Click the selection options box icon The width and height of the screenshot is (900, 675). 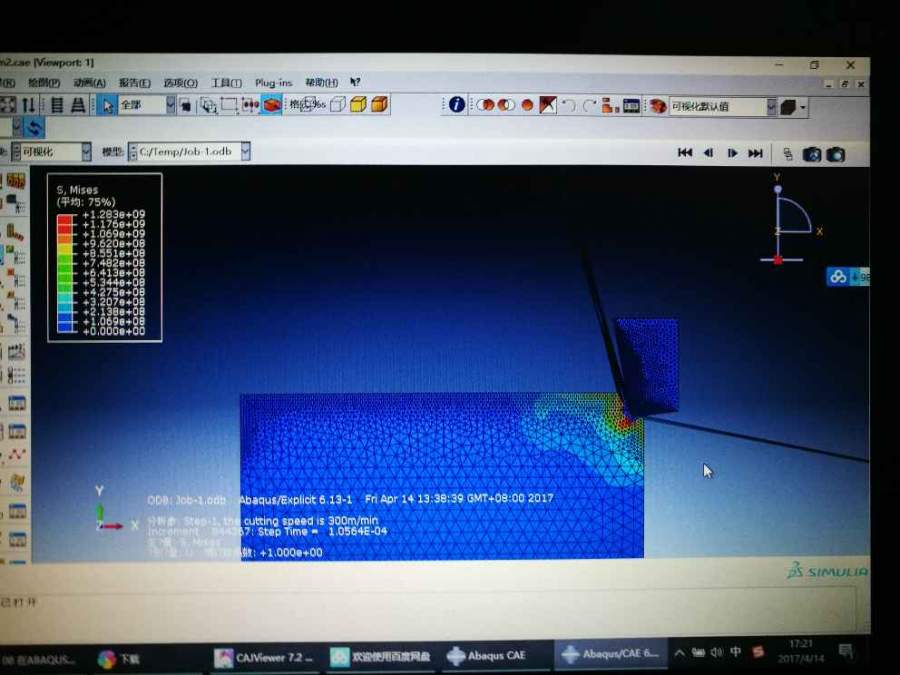point(185,105)
